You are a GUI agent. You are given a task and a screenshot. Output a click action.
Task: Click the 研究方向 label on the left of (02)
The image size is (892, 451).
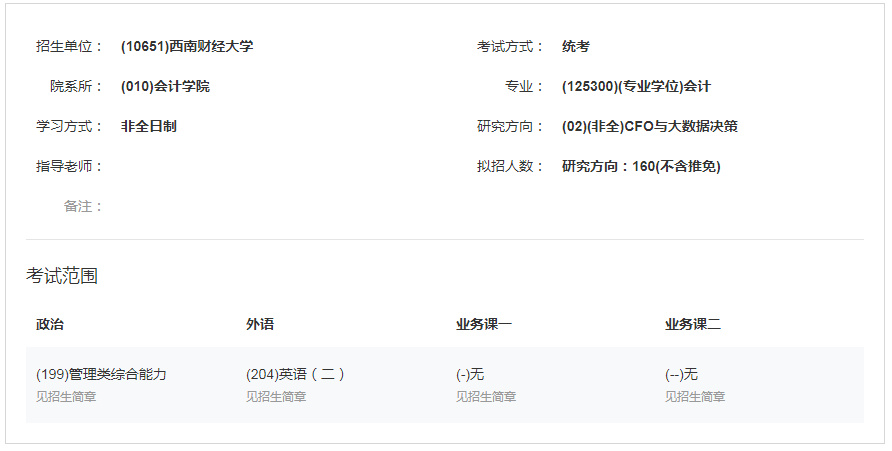tap(510, 126)
